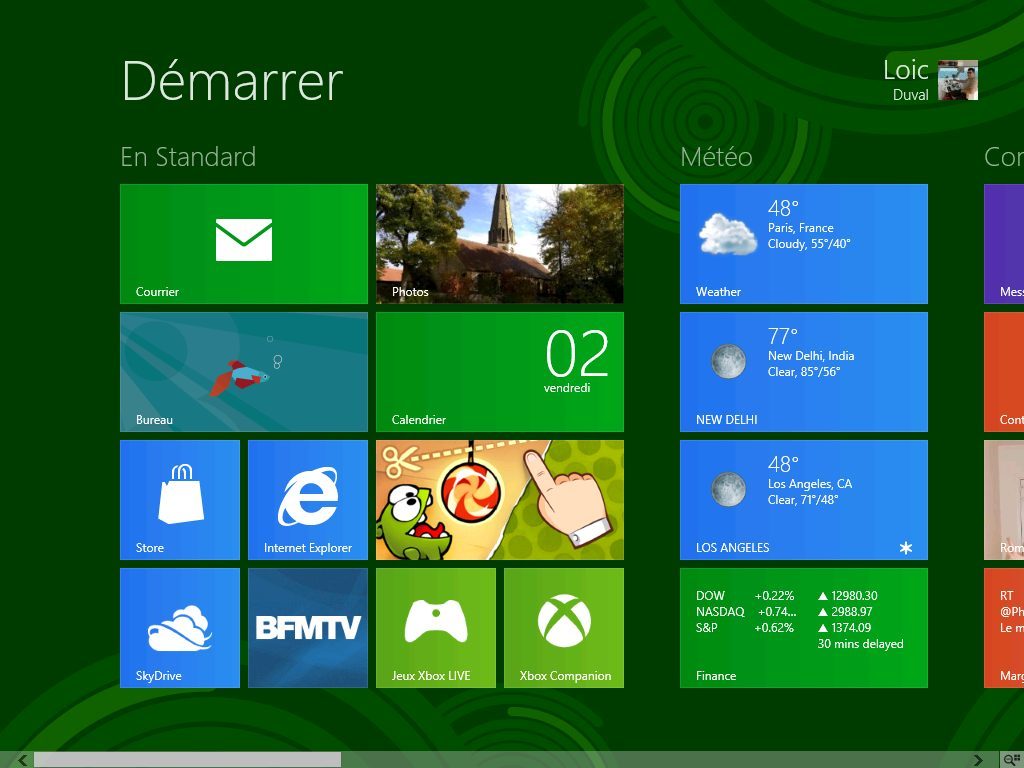The height and width of the screenshot is (768, 1024).
Task: Open the Photos tile with church image
Action: pos(499,243)
